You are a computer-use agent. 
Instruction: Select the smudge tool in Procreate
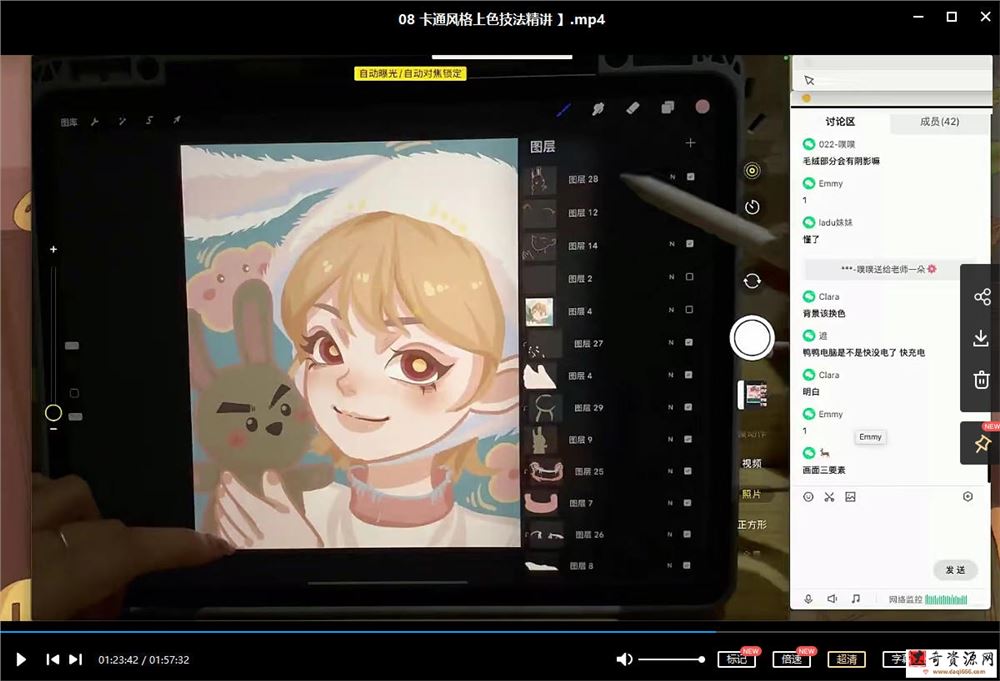598,109
